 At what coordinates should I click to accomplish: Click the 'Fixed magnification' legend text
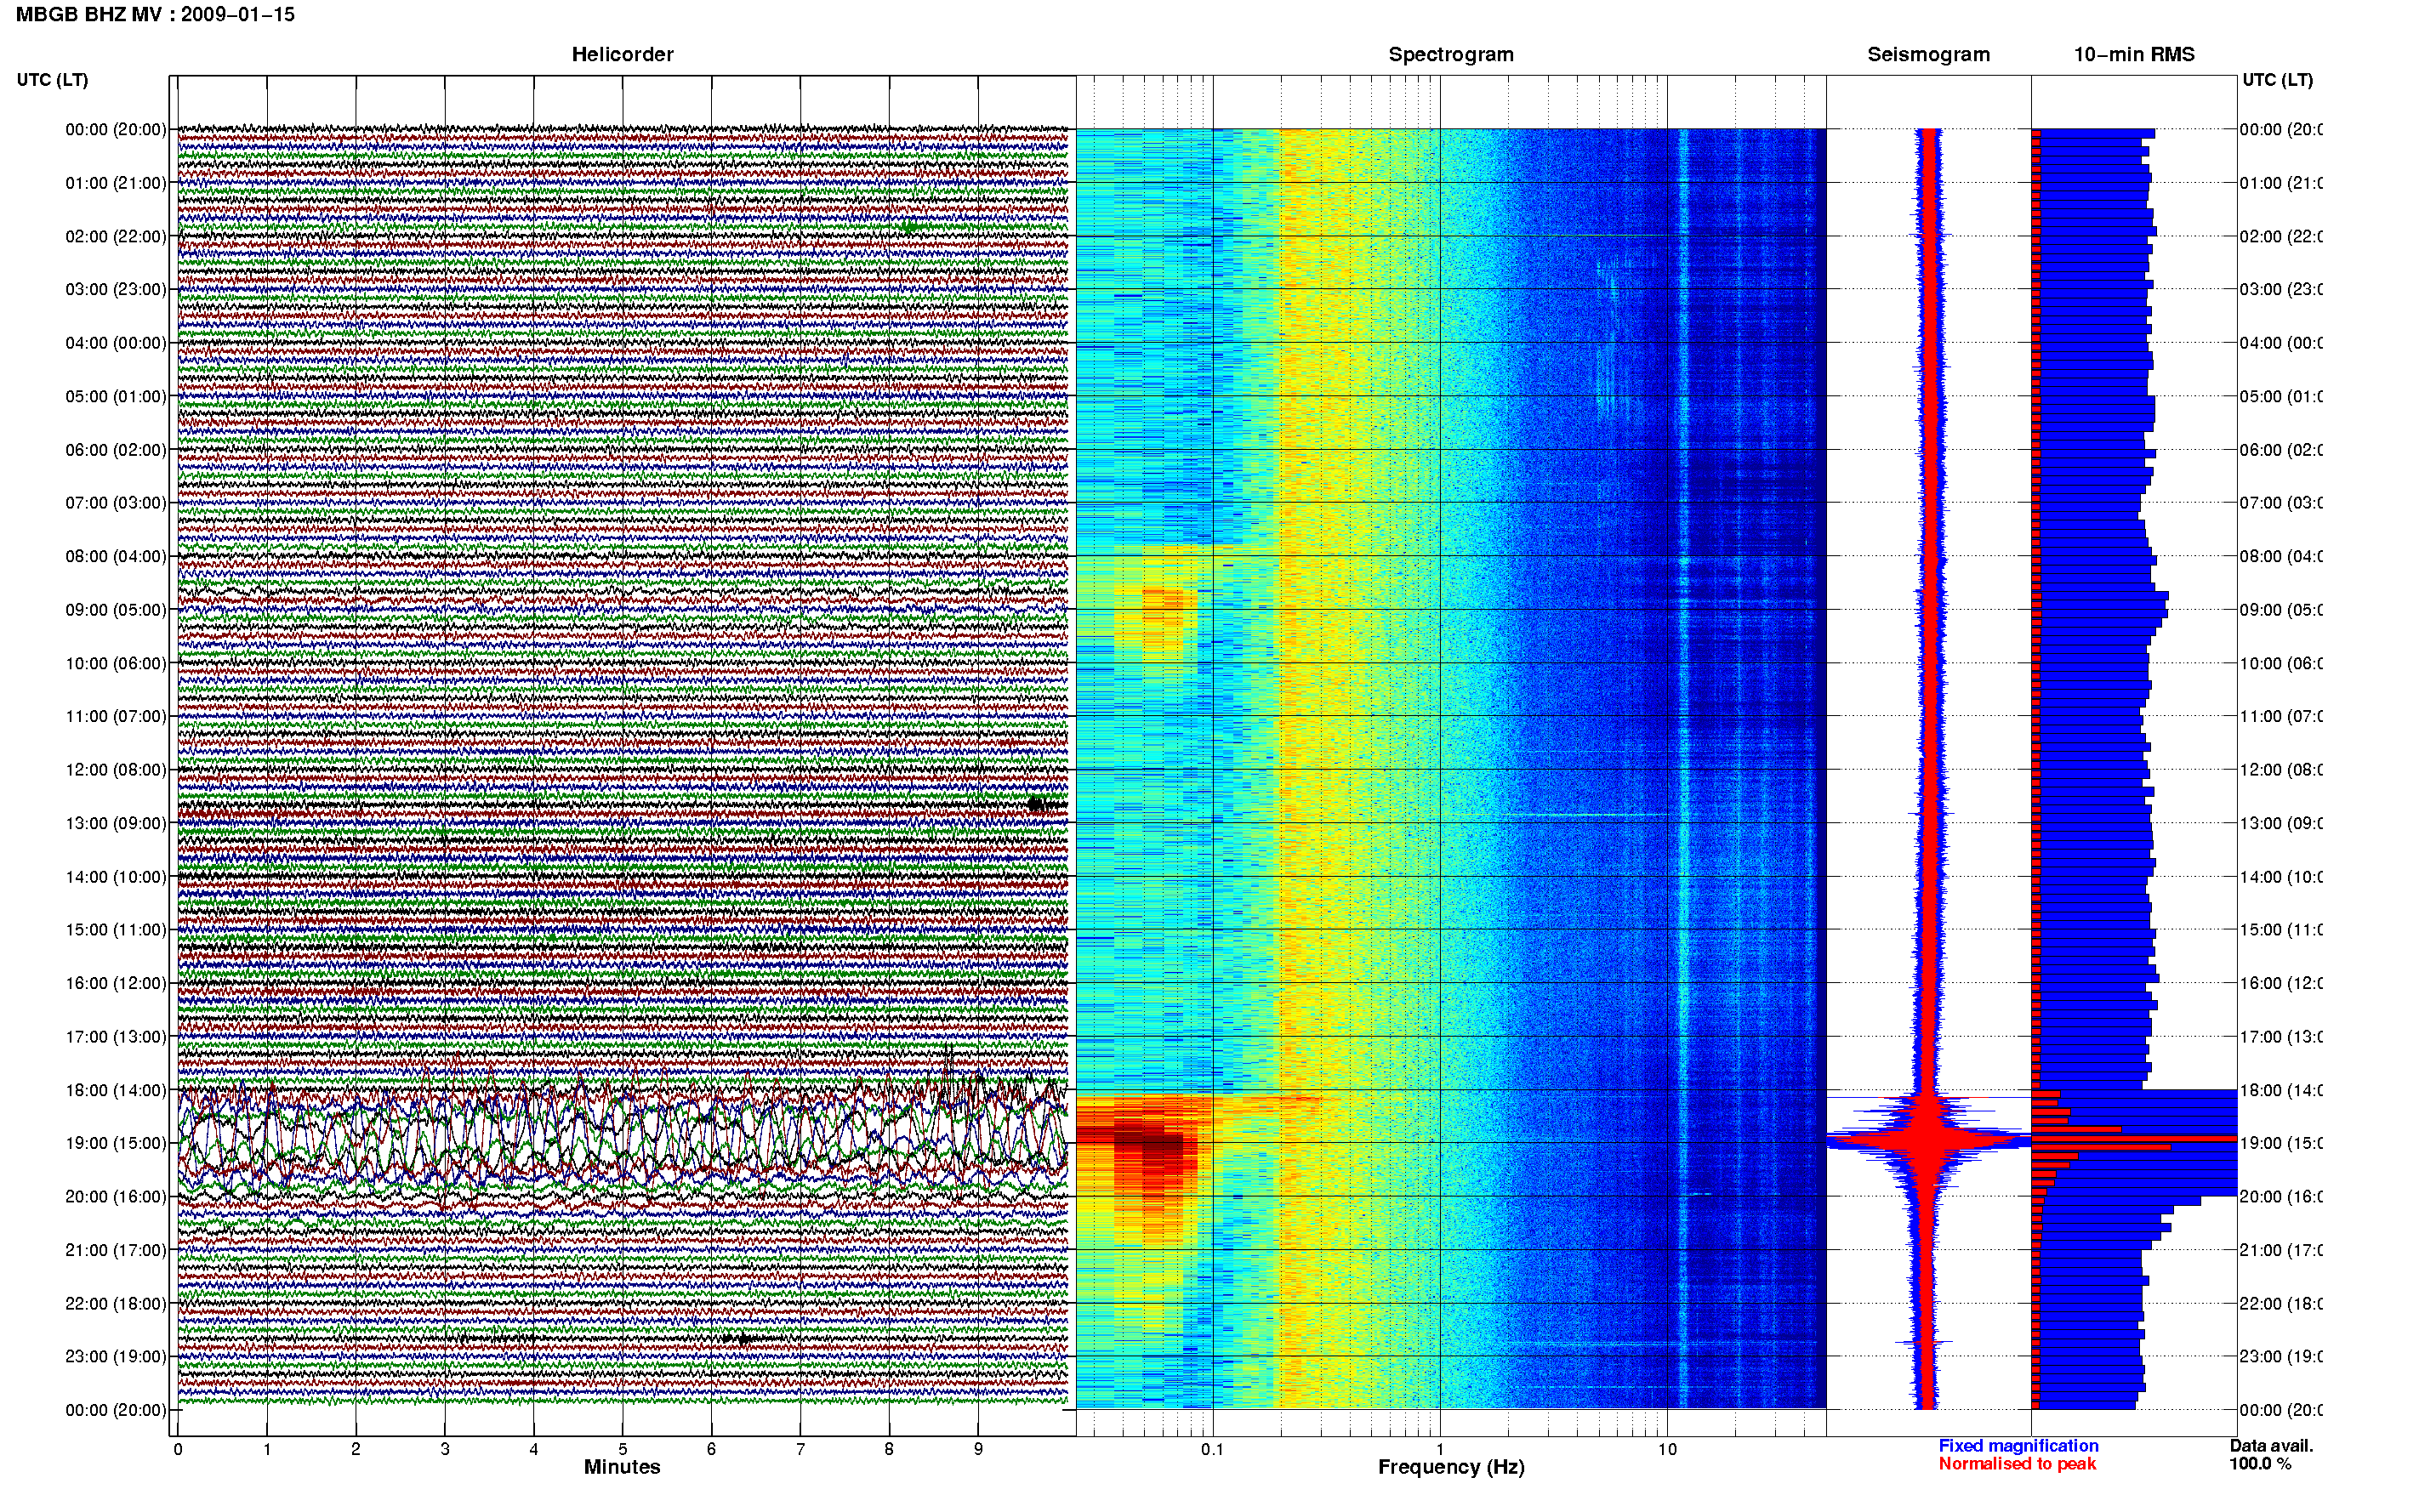click(x=2018, y=1446)
